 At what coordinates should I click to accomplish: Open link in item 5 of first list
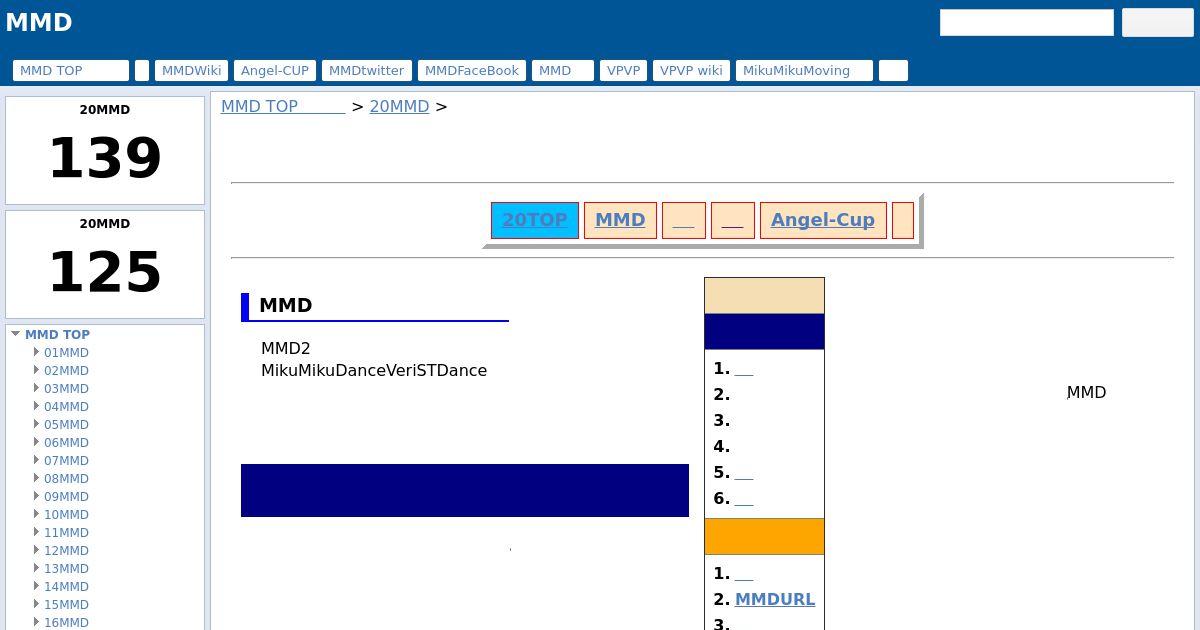(x=744, y=472)
